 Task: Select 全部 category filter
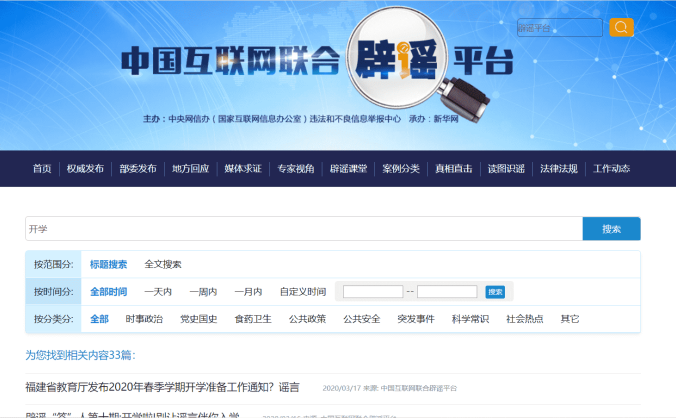click(99, 319)
